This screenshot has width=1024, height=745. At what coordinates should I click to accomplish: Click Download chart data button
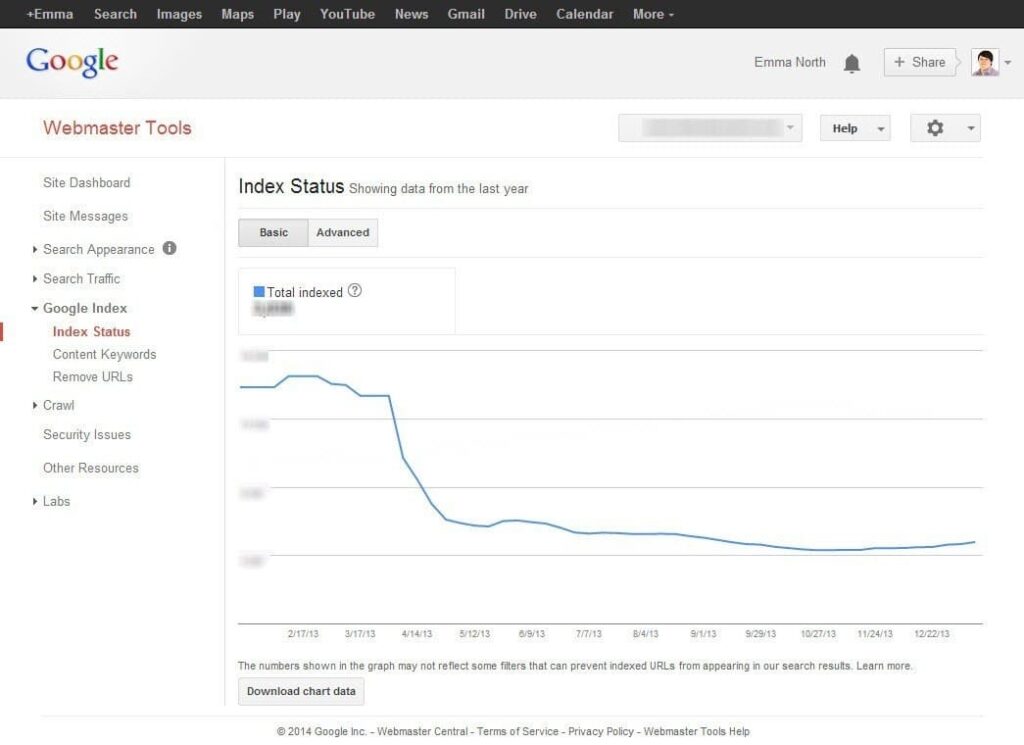[x=301, y=691]
